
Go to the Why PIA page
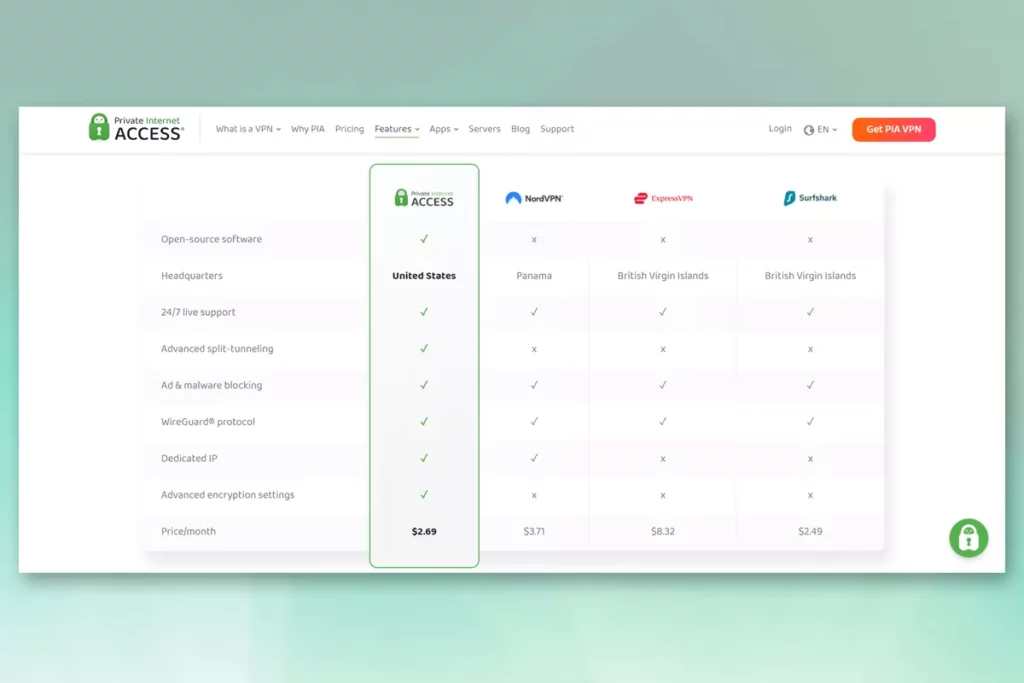point(308,129)
